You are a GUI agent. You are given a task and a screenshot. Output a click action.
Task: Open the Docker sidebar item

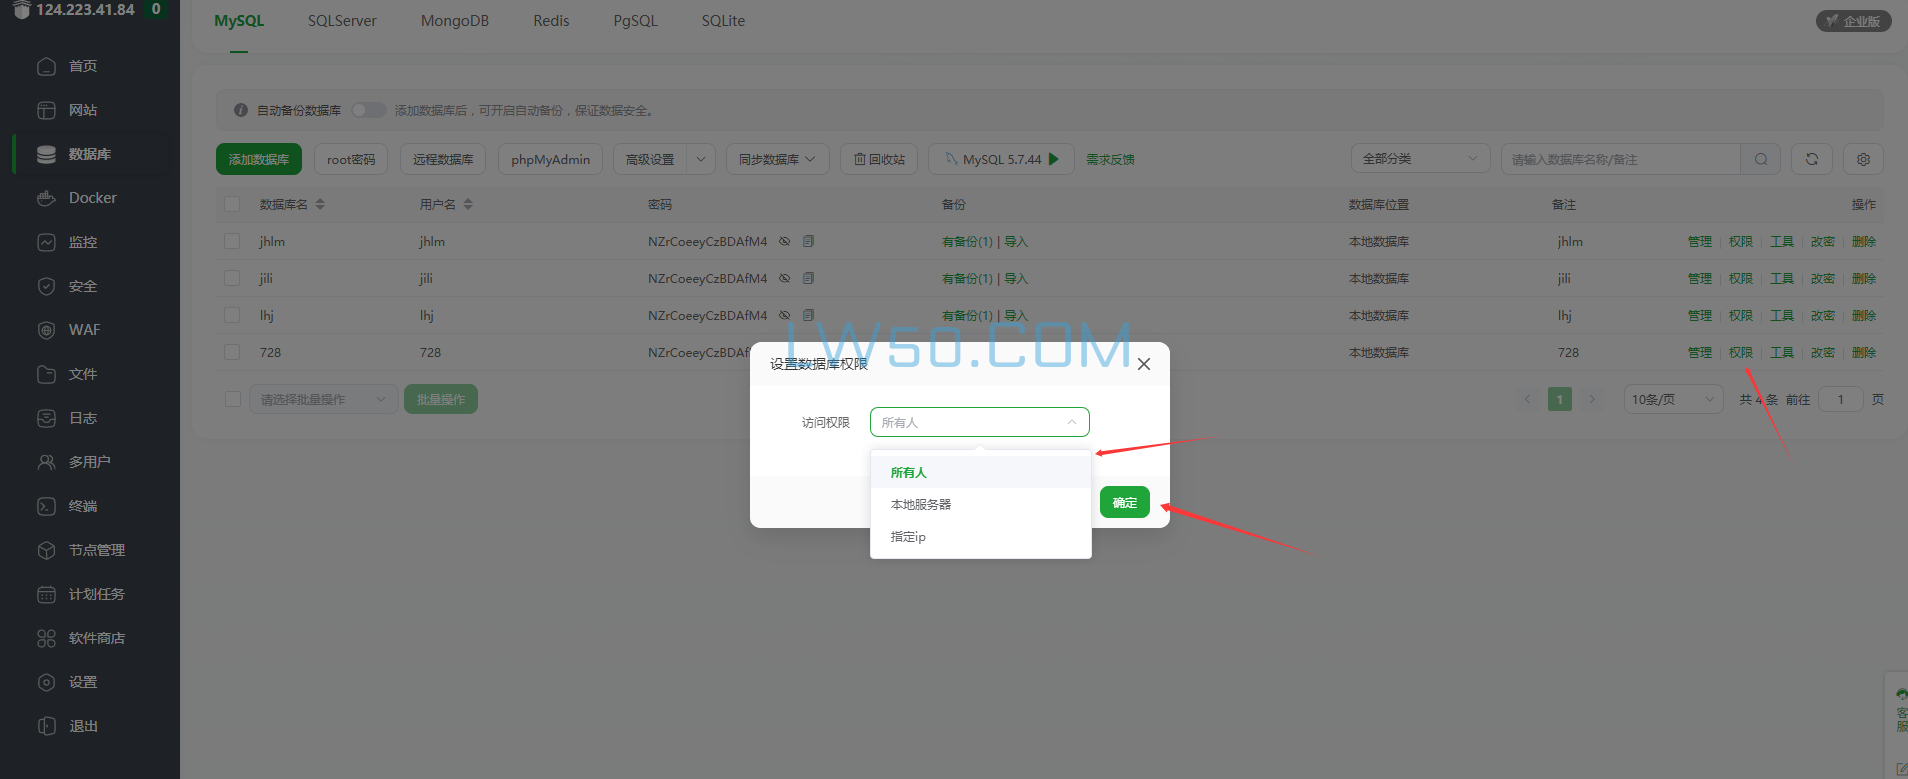click(92, 198)
